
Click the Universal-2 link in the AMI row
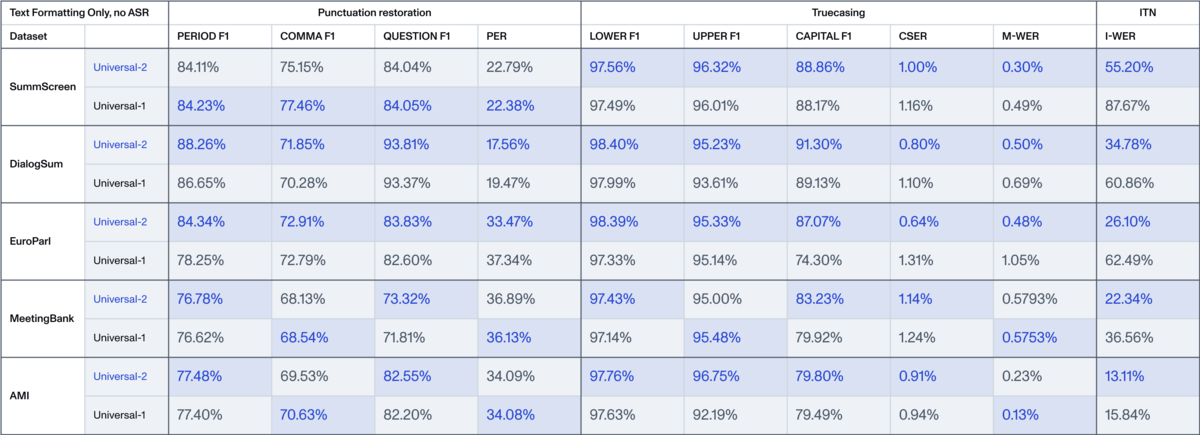click(x=121, y=375)
